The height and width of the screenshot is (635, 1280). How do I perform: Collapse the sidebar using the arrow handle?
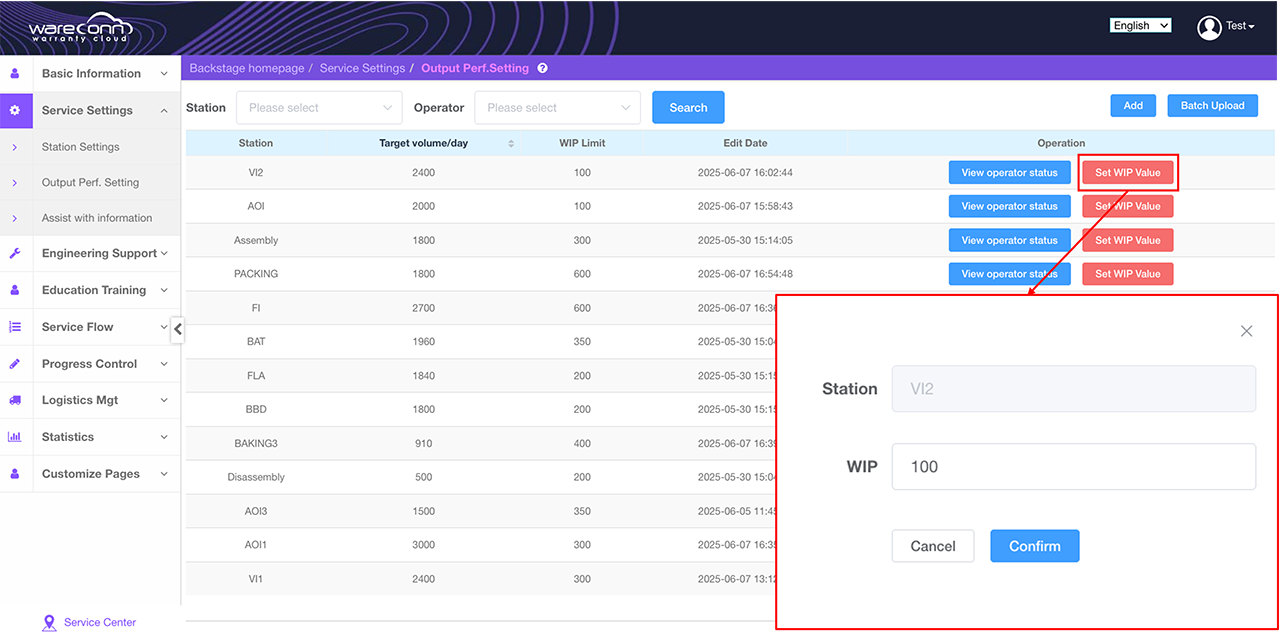coord(177,329)
